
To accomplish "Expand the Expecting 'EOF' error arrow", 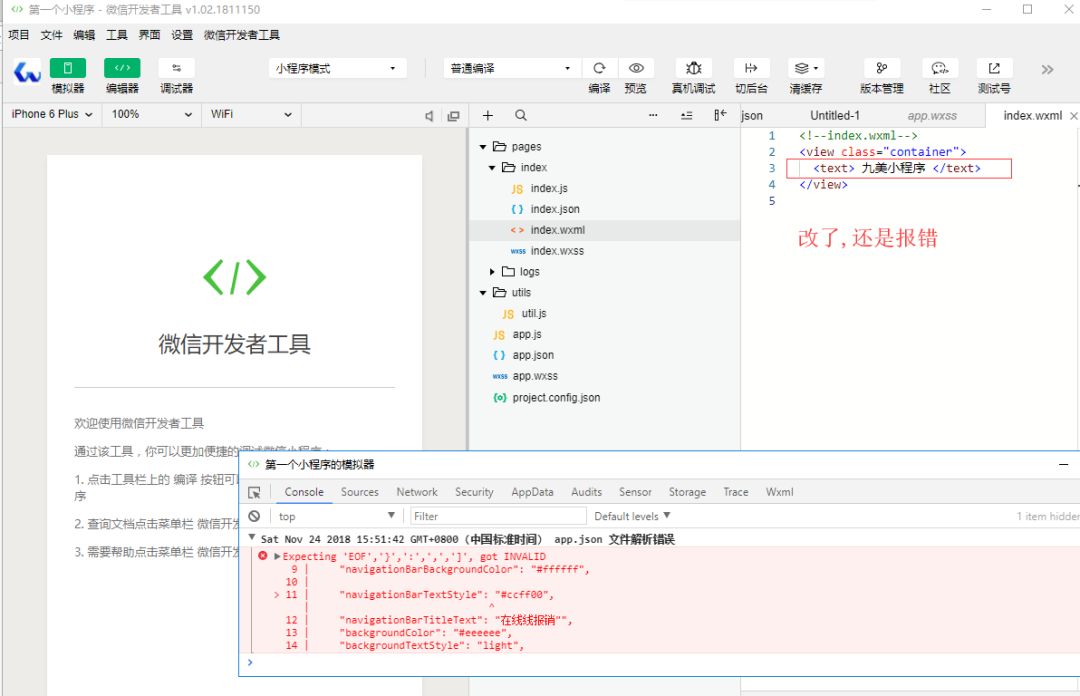I will 278,556.
